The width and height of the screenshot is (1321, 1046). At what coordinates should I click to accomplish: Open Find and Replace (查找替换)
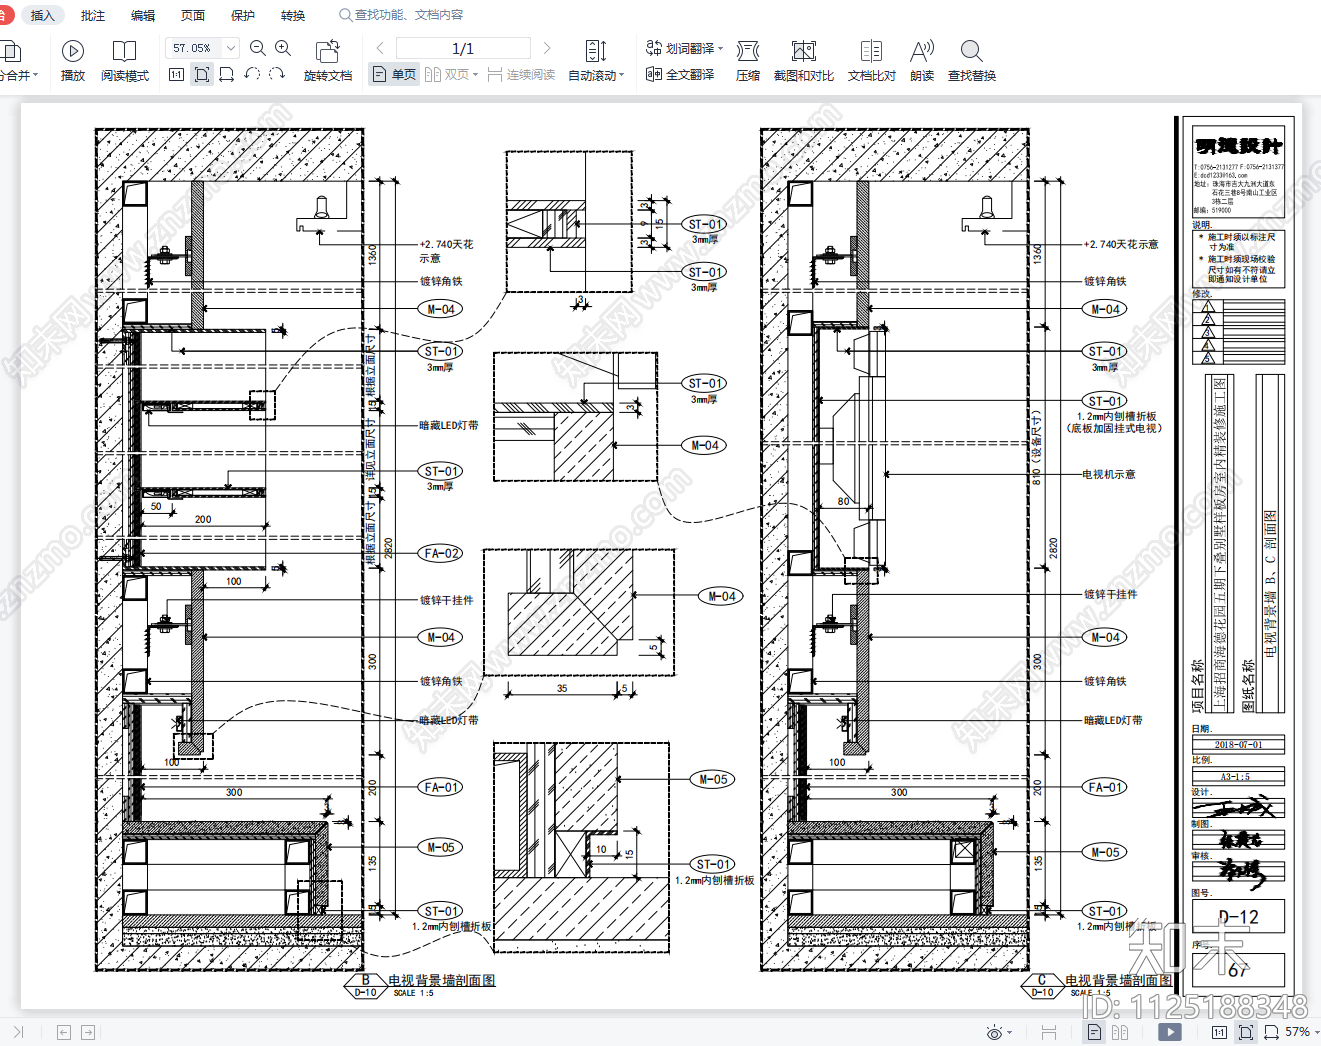pyautogui.click(x=972, y=61)
